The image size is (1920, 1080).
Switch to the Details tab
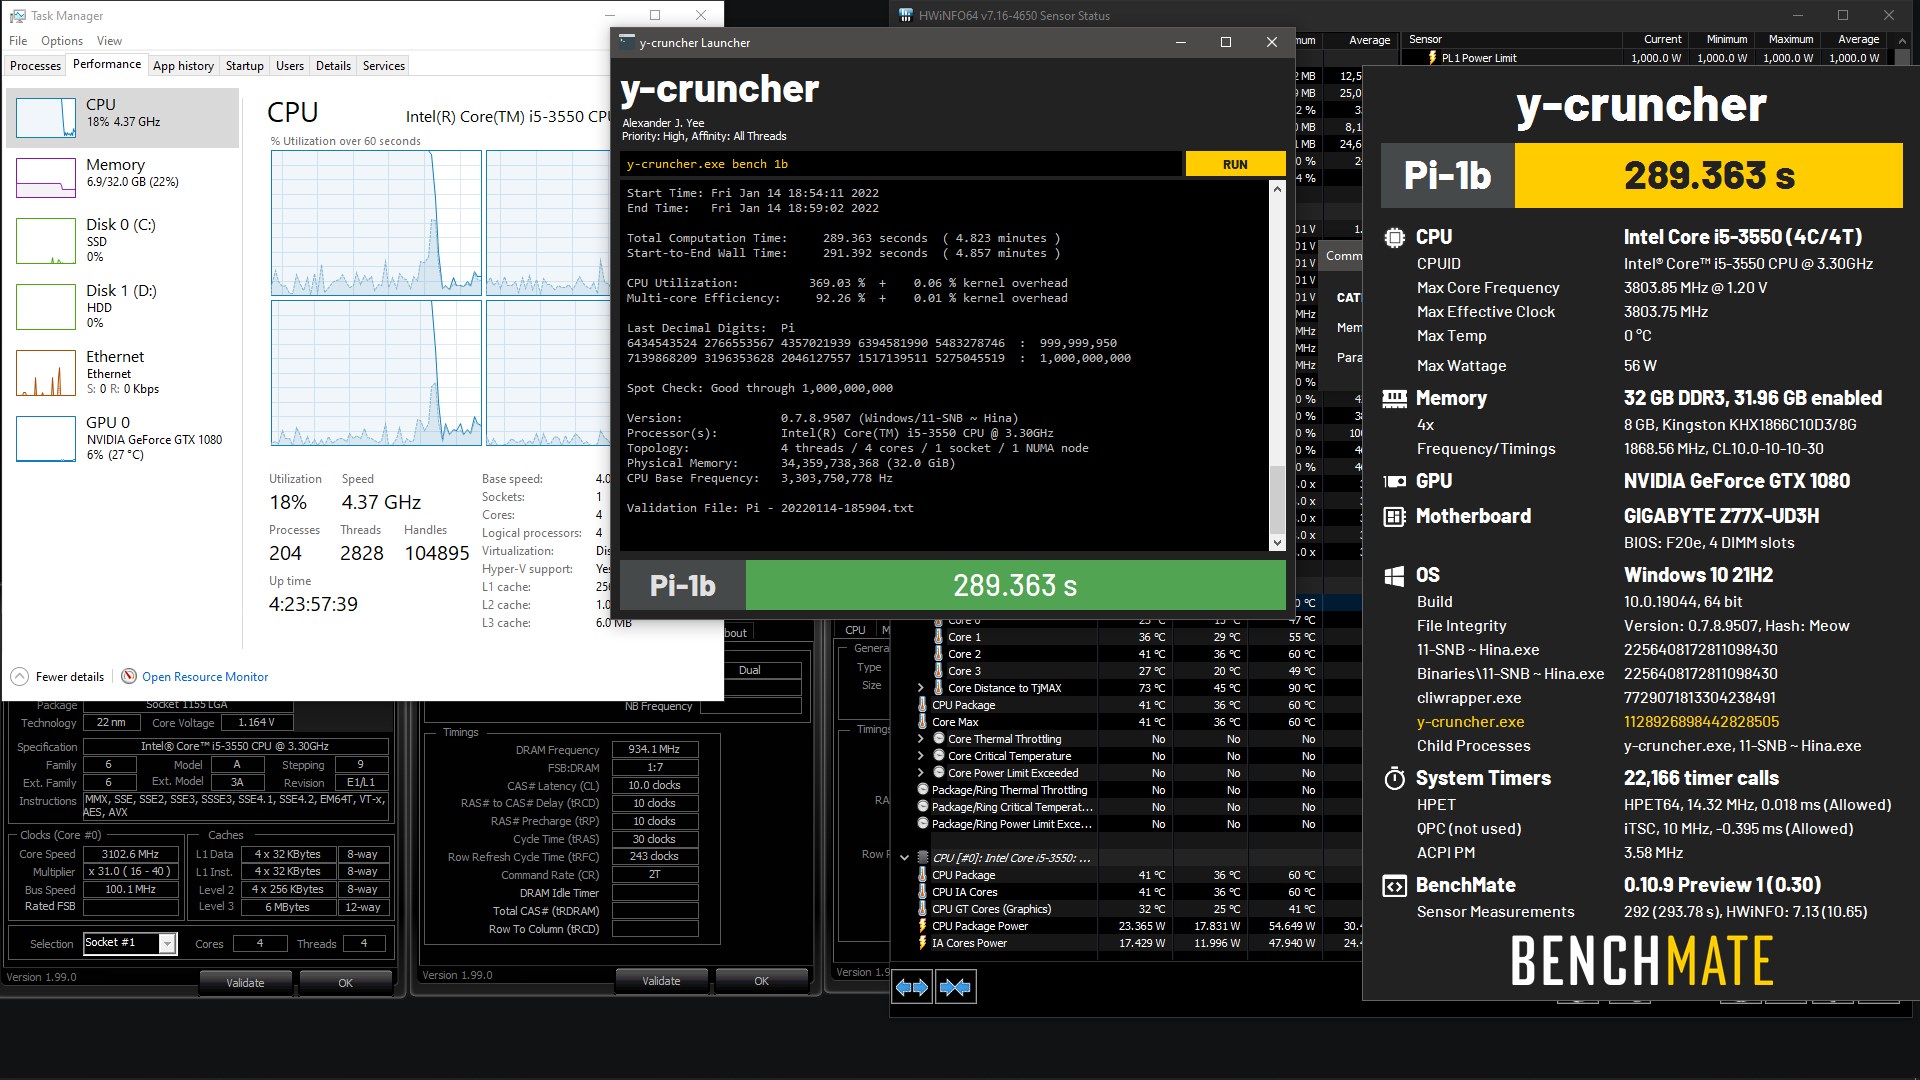click(333, 66)
